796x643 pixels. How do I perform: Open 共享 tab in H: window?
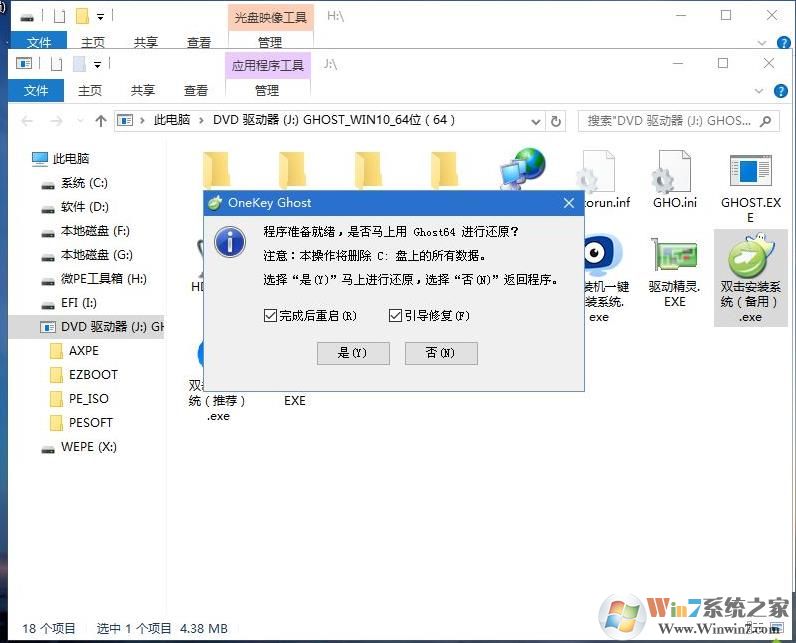(146, 42)
